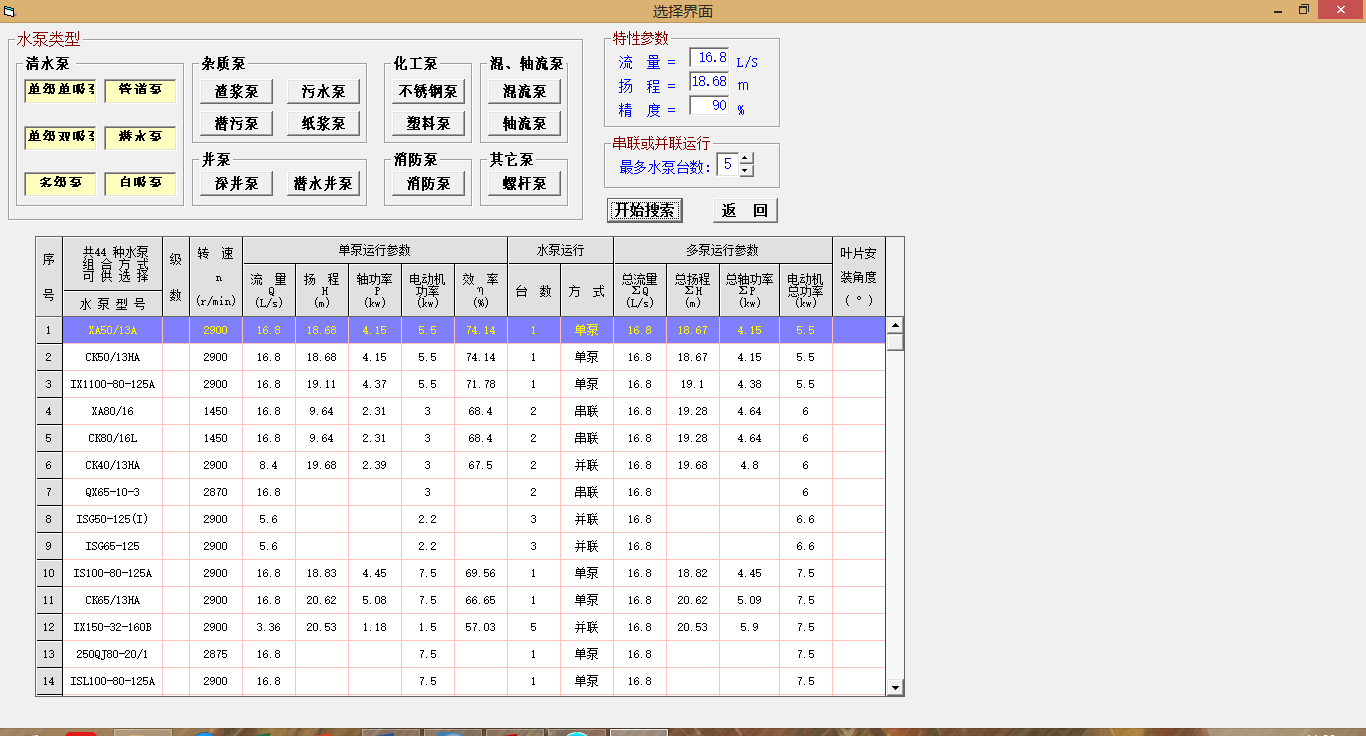The height and width of the screenshot is (736, 1366).
Task: Click the 效率 column header
Action: tap(481, 291)
